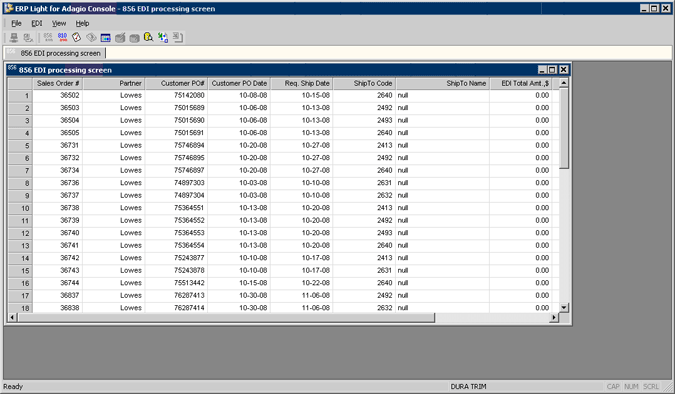Click customer PO 75364553 cell
This screenshot has width=675, height=394.
pyautogui.click(x=176, y=233)
